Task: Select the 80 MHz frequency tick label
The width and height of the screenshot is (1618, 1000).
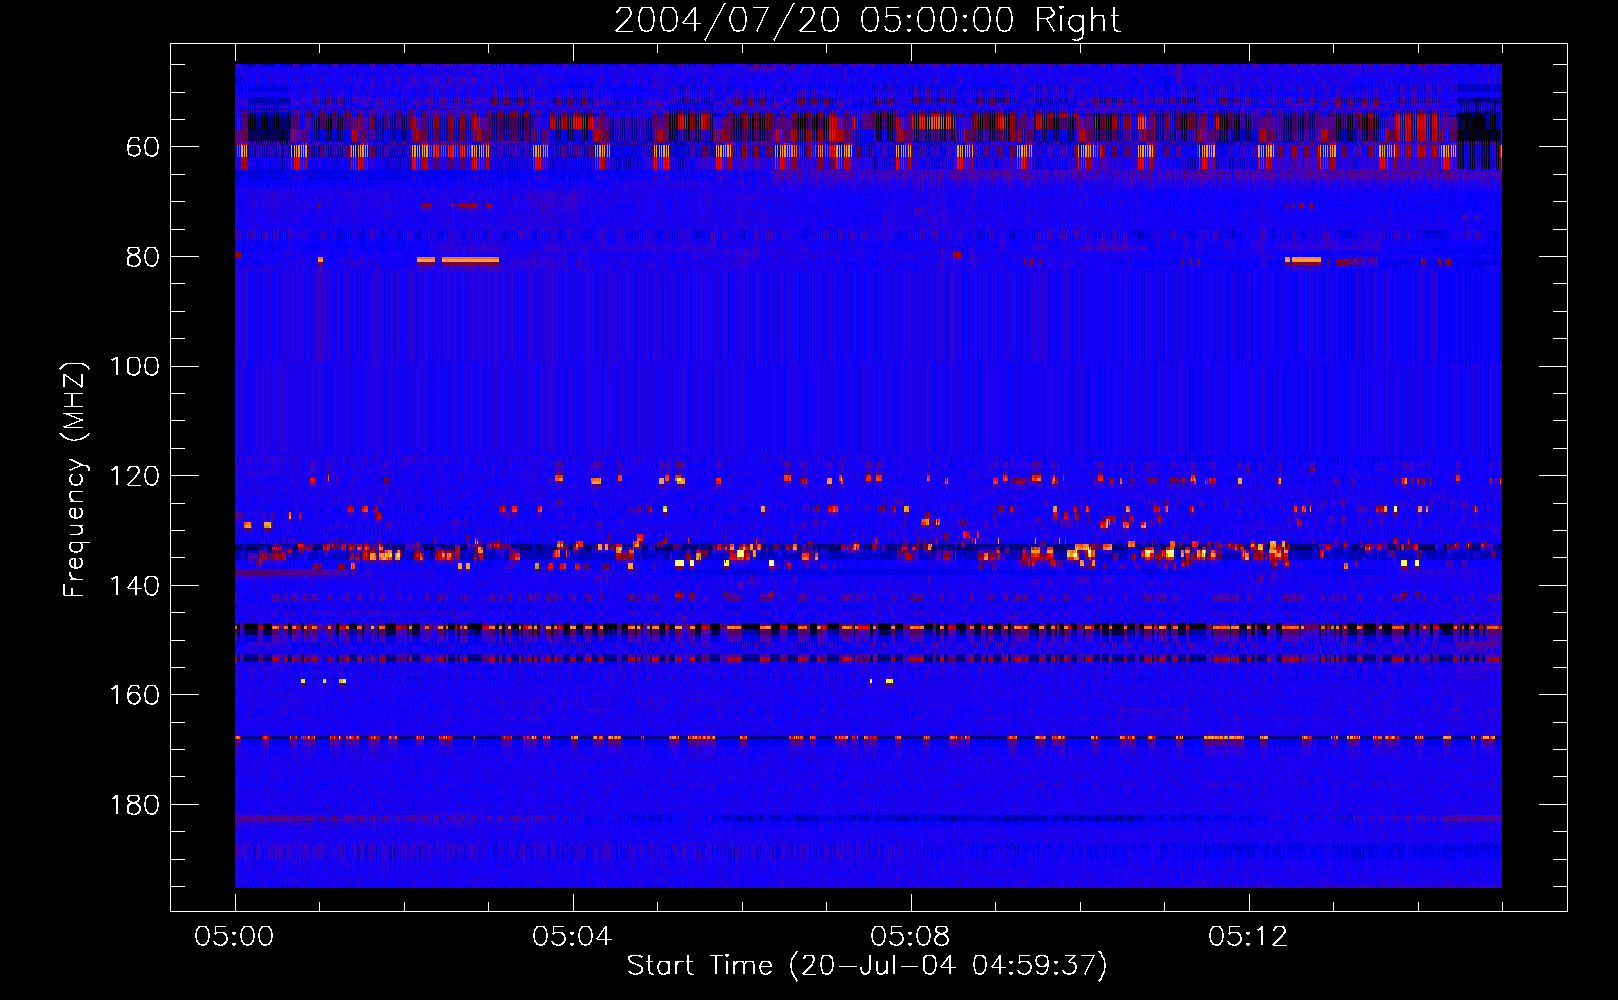Action: (x=143, y=257)
